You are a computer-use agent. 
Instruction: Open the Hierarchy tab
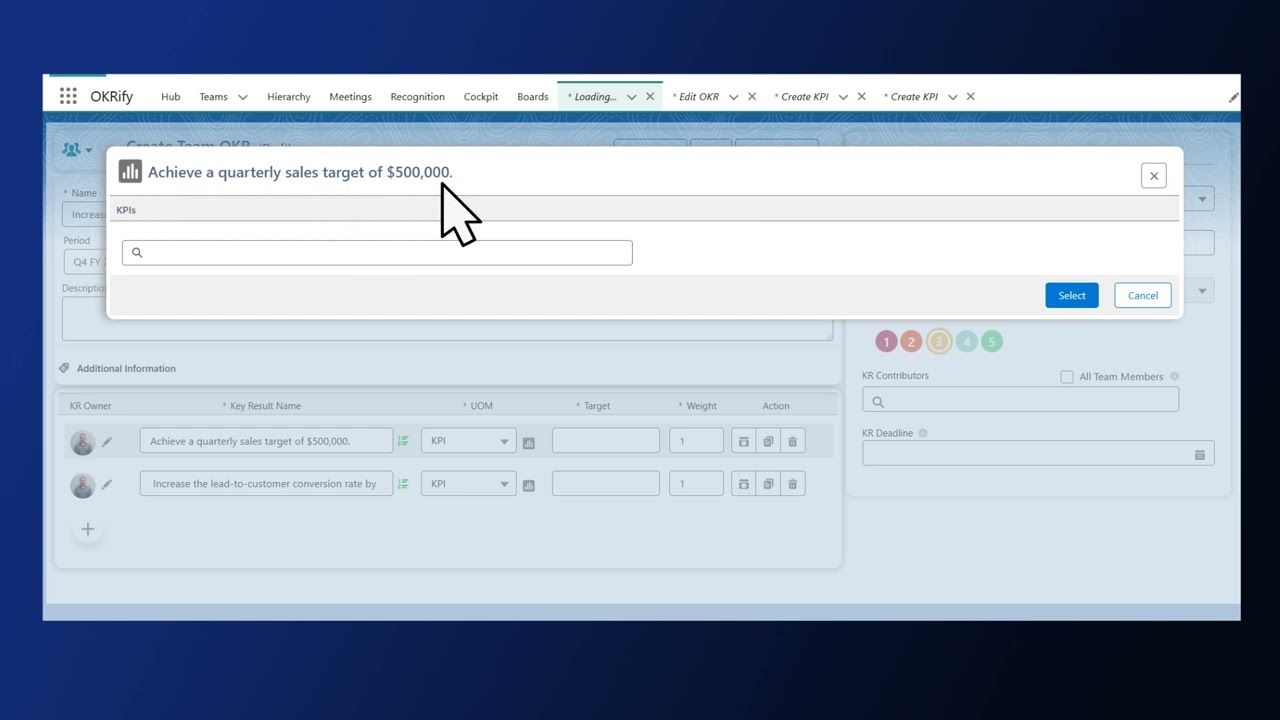pos(289,97)
